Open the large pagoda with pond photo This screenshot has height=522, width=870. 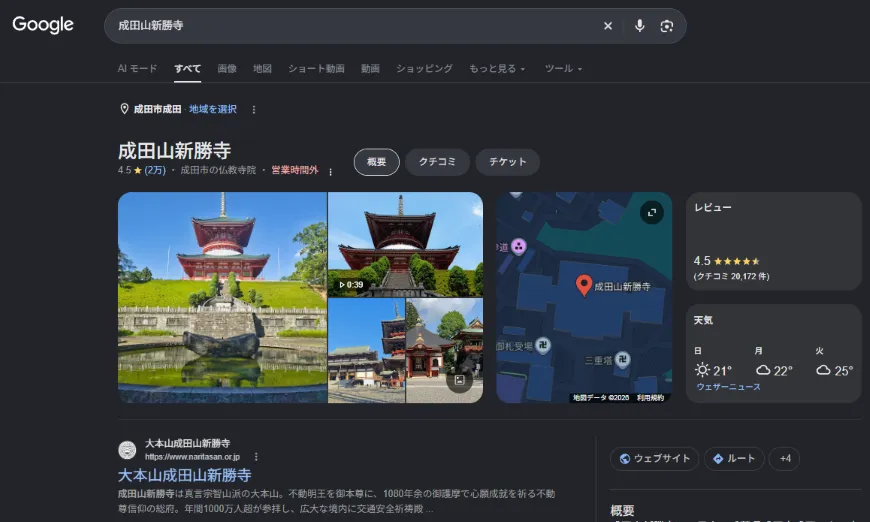tap(222, 297)
